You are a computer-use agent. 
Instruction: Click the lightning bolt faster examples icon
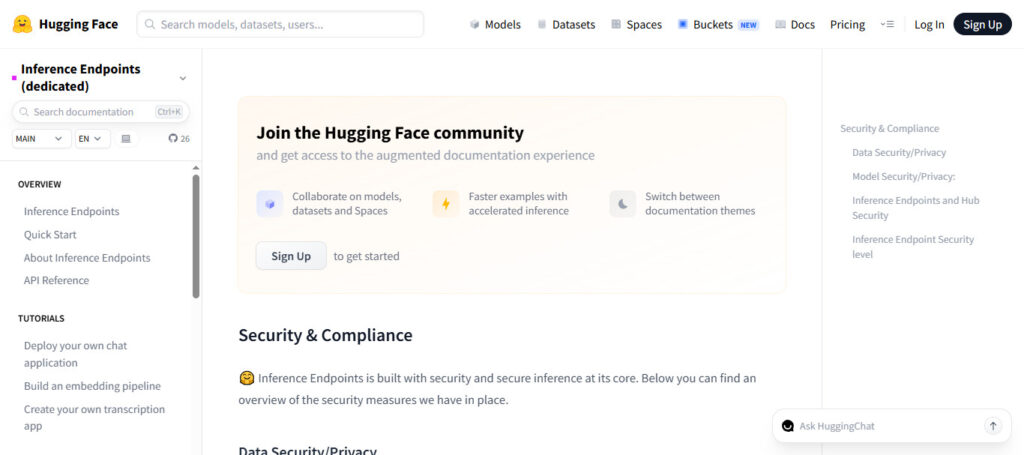[x=446, y=204]
